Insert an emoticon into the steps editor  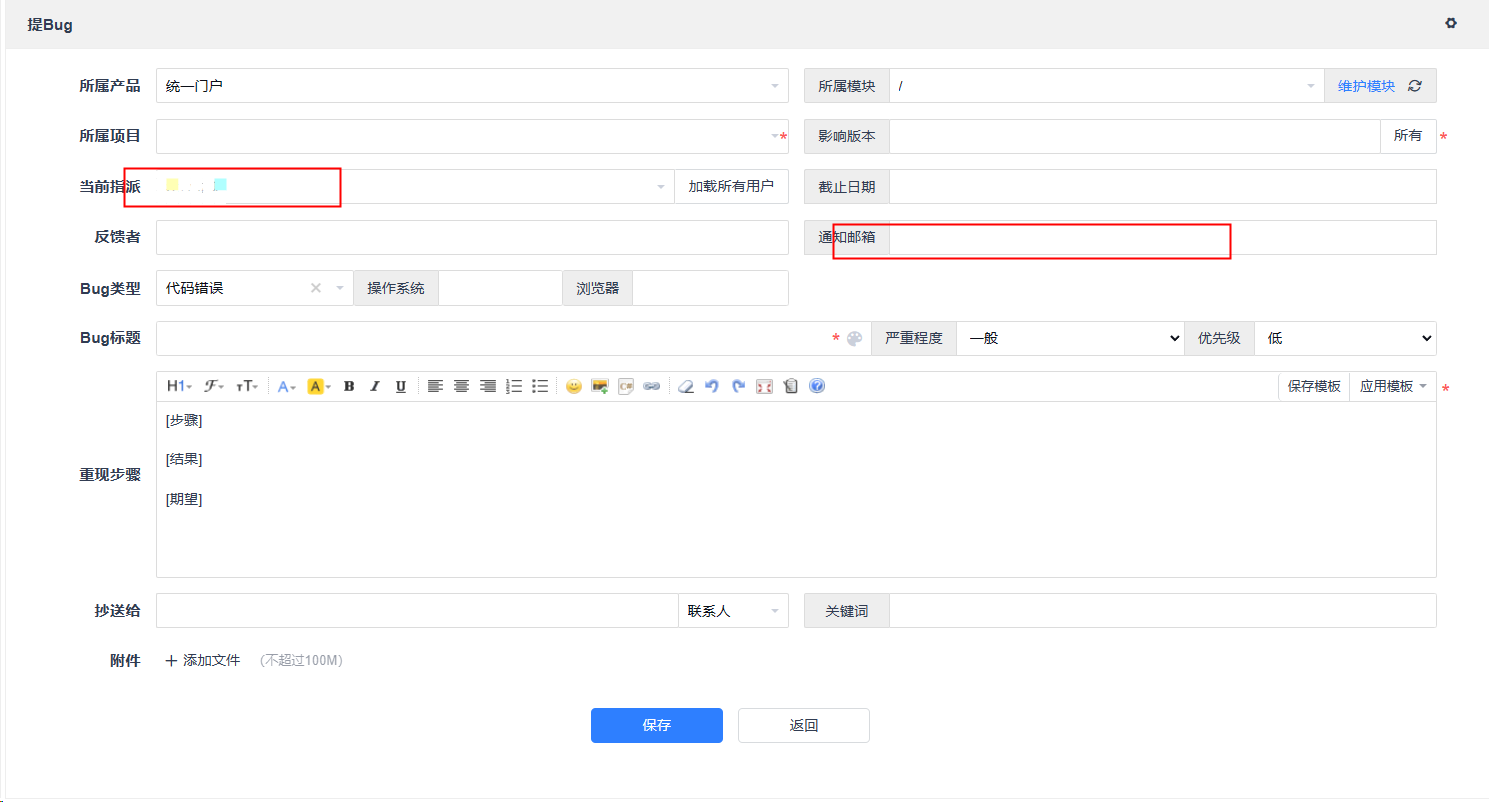[573, 387]
